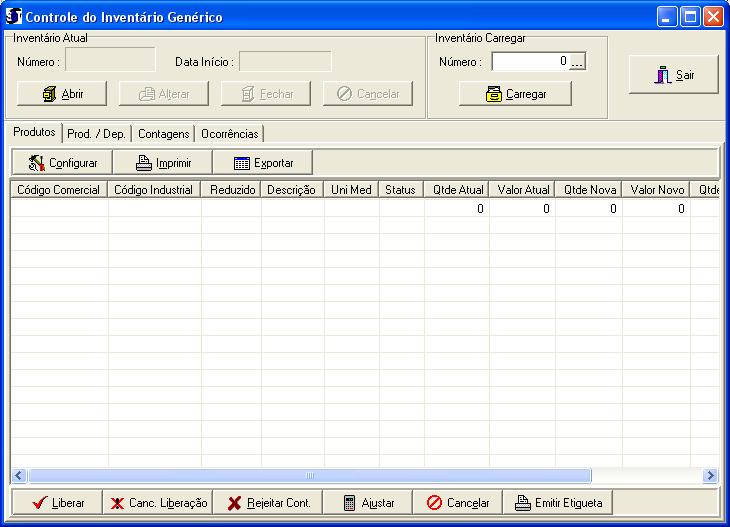Open lookup ellipsis beside Número field
The image size is (730, 527).
577,62
